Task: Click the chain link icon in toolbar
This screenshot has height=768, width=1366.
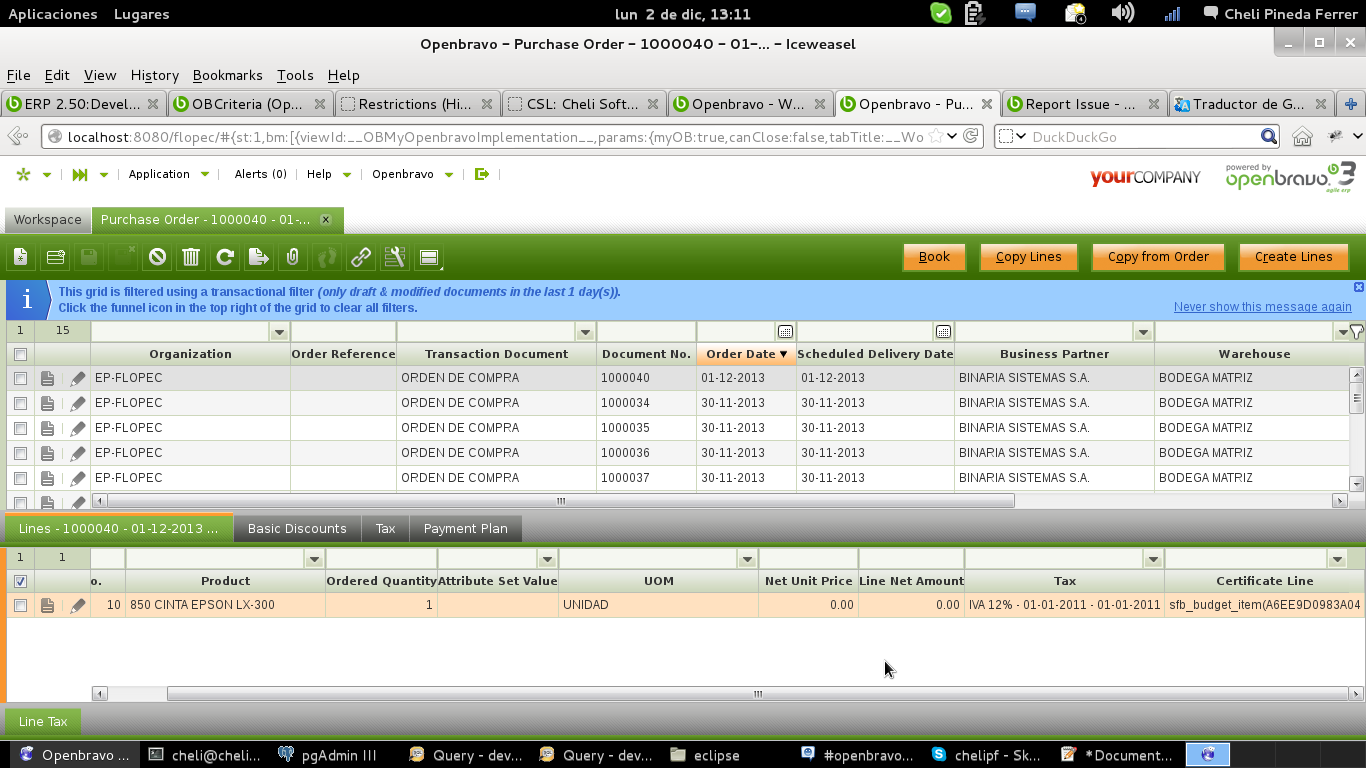Action: [x=361, y=257]
